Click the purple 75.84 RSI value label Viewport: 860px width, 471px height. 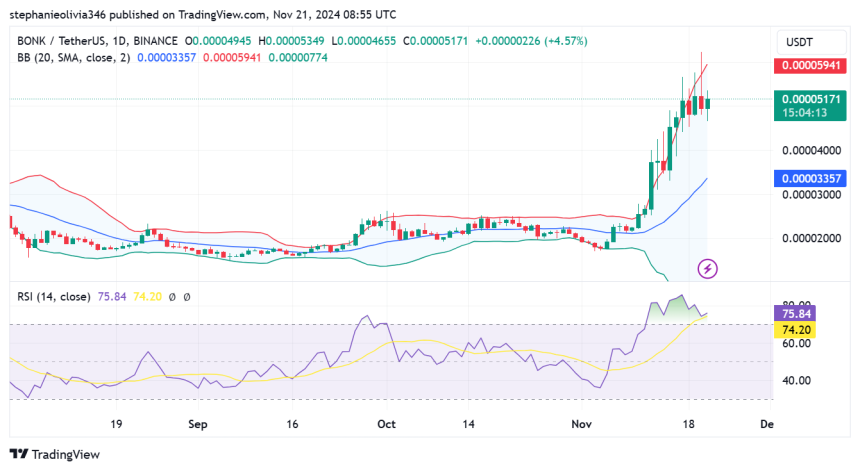pyautogui.click(x=797, y=313)
